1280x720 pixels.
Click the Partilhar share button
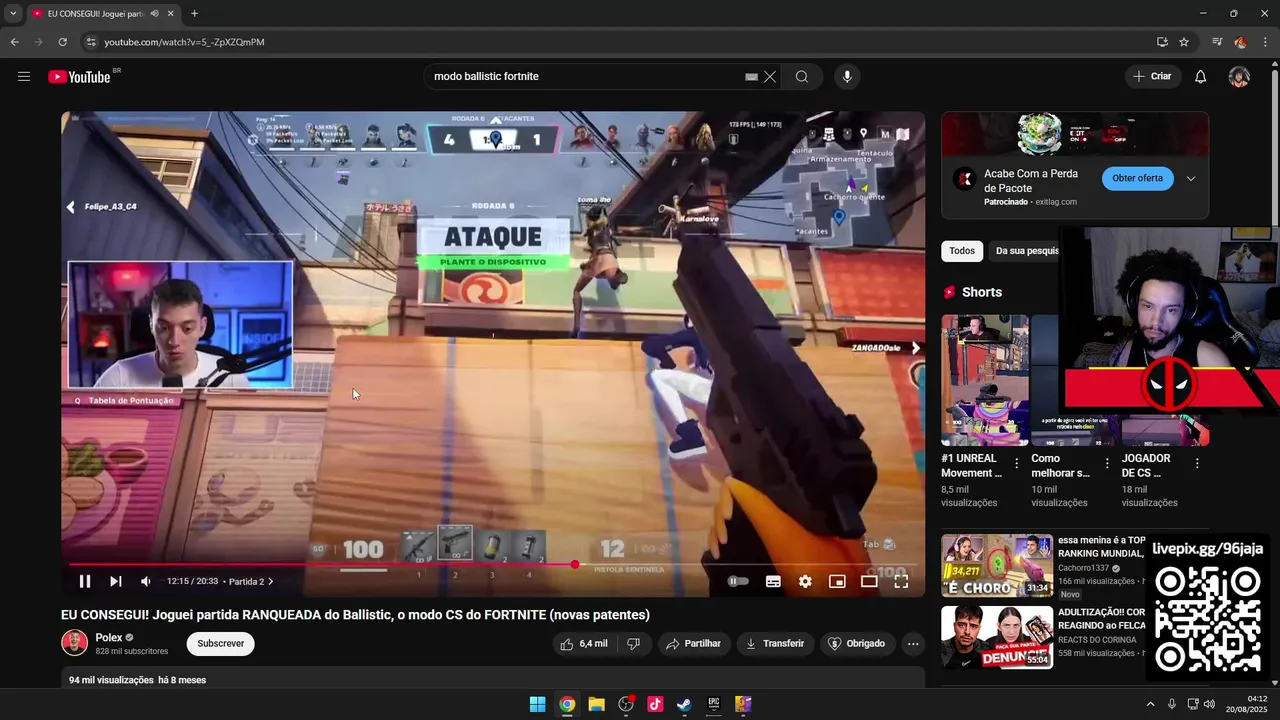[x=693, y=644]
